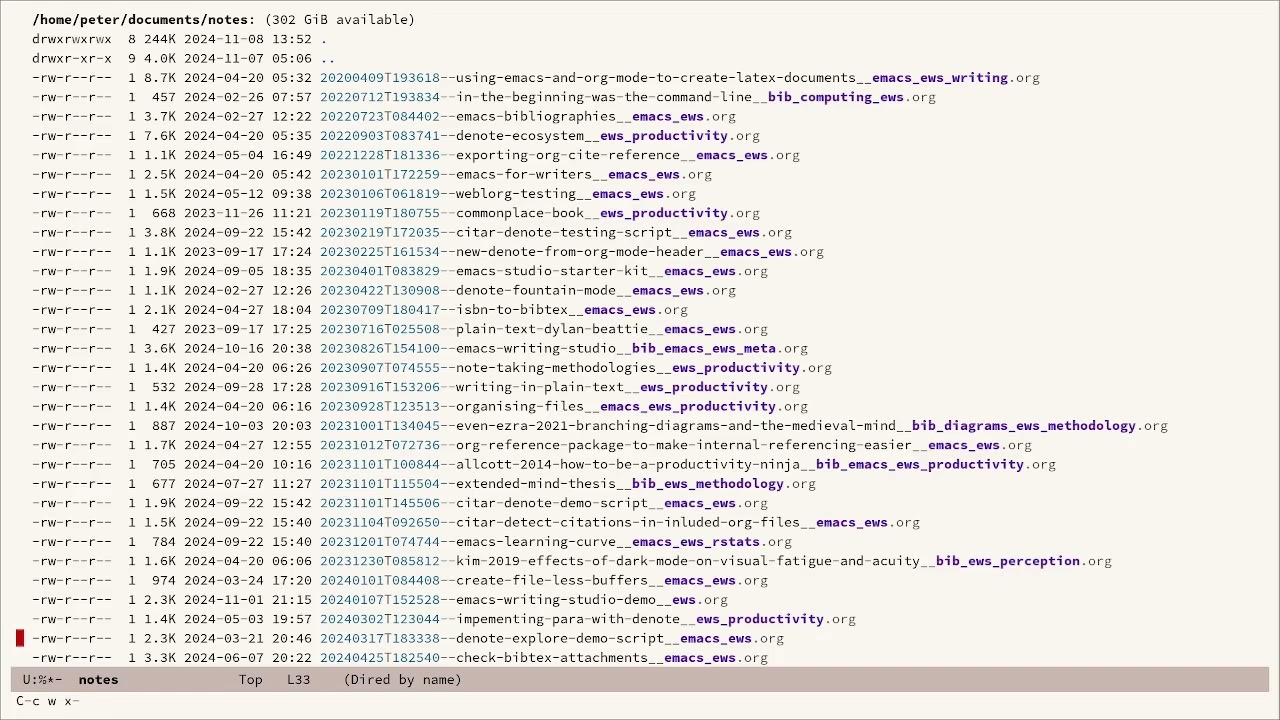The width and height of the screenshot is (1280, 720).
Task: Open citar-denote-demo-script file
Action: click(x=544, y=503)
